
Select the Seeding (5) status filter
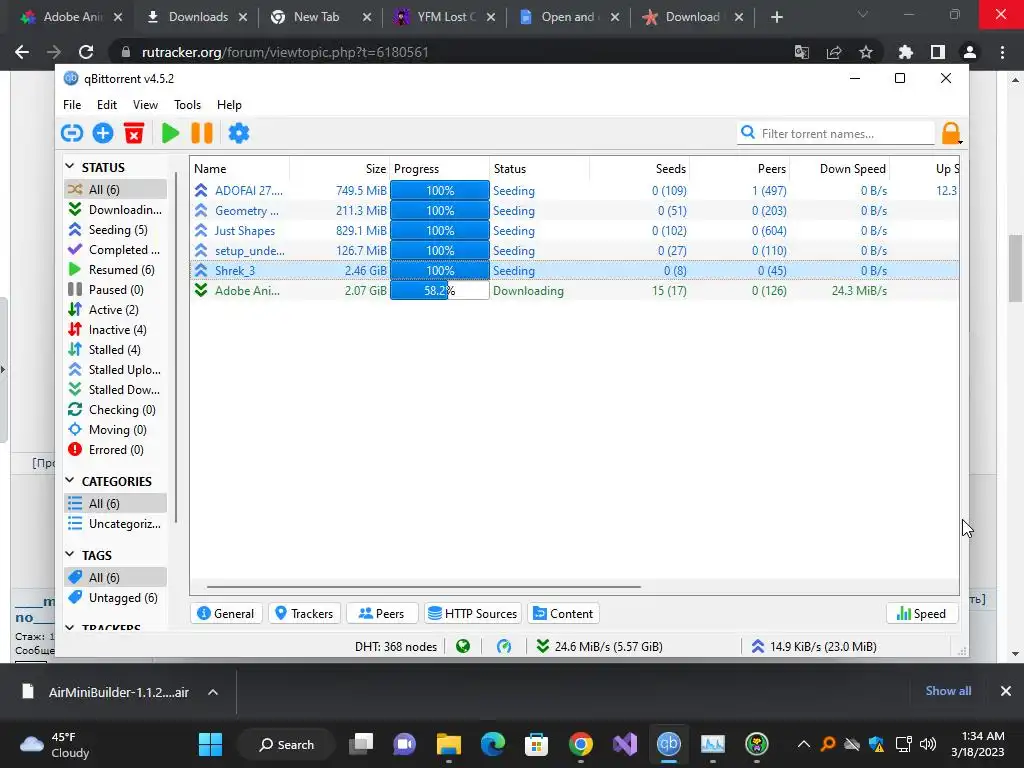(115, 230)
